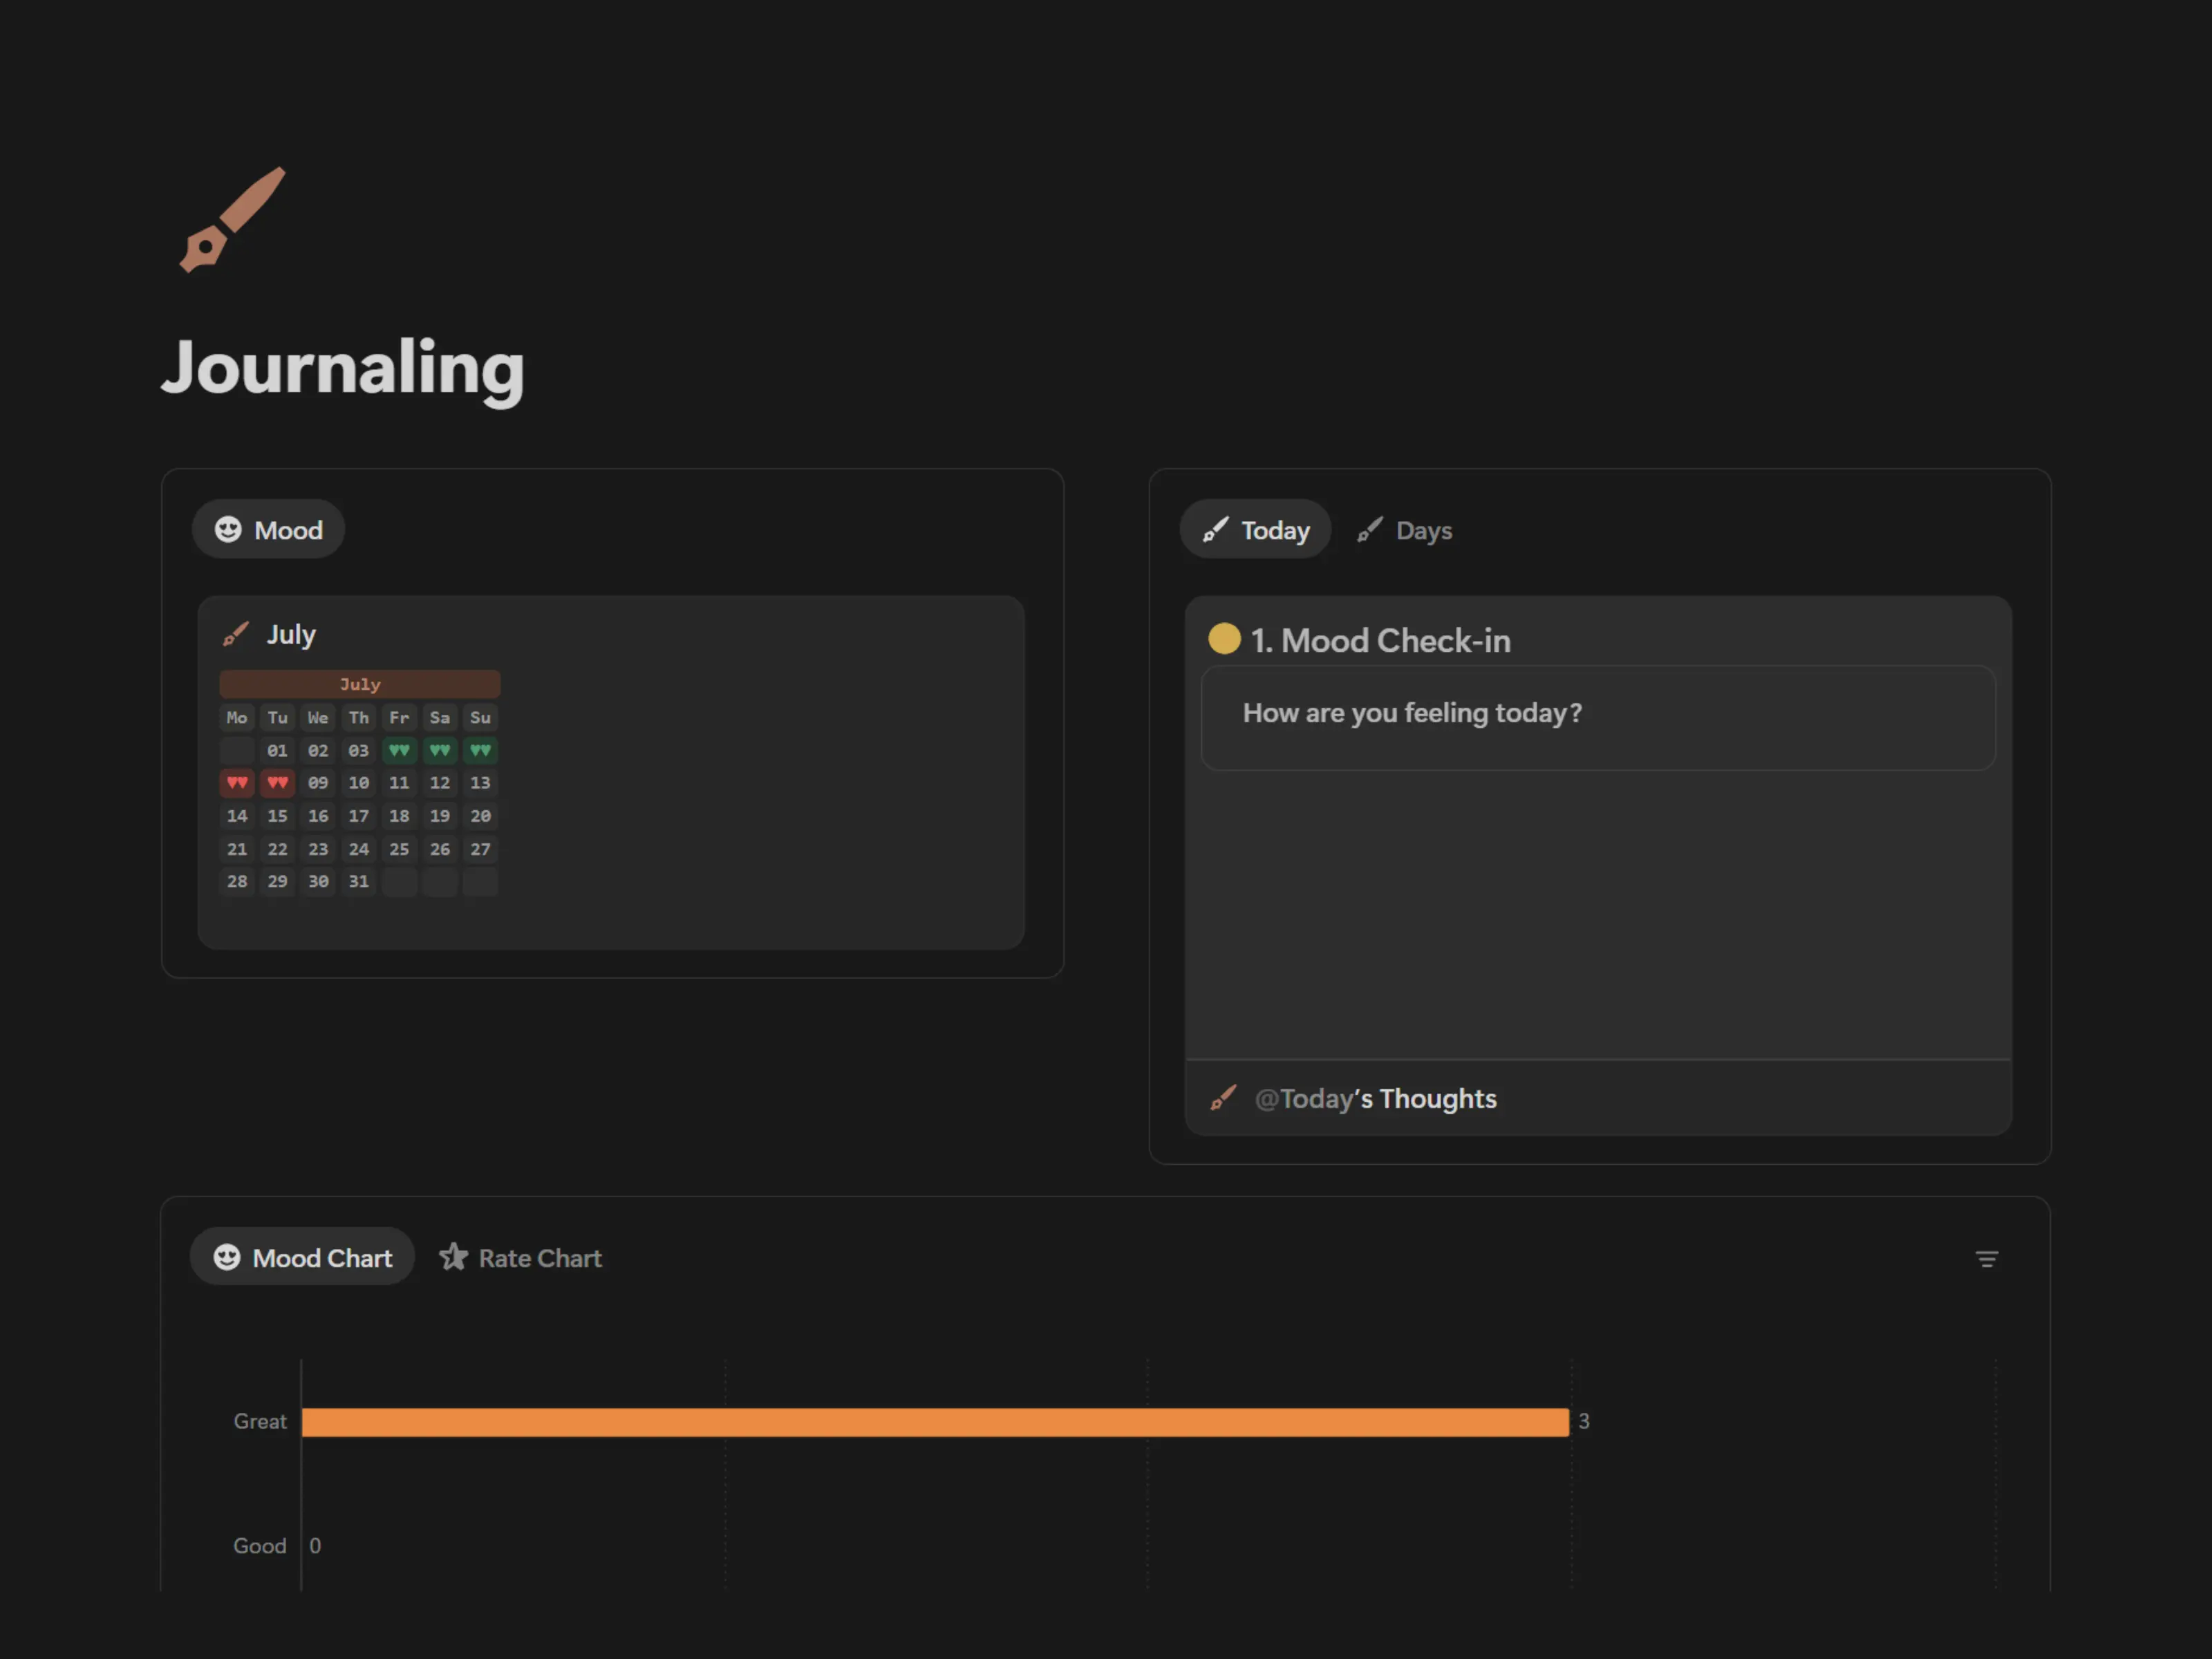
Task: Click the filter icon in chart panel
Action: tap(1986, 1259)
